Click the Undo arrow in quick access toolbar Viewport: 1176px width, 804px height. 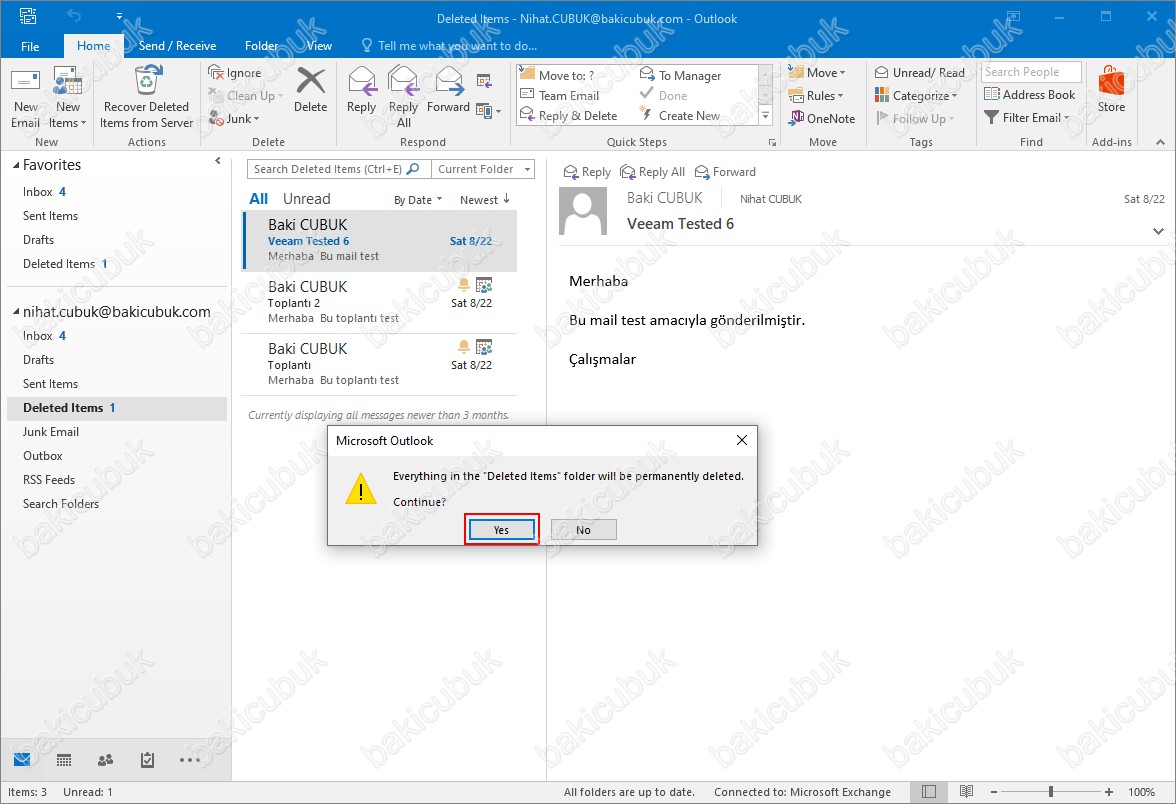(x=74, y=16)
